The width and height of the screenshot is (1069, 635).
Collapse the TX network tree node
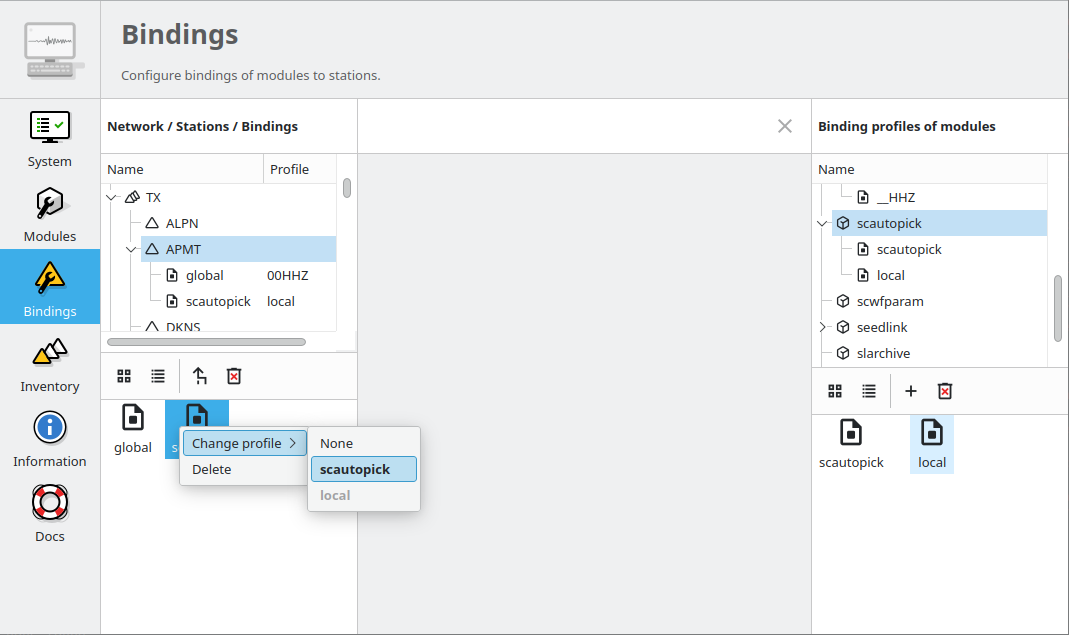112,198
